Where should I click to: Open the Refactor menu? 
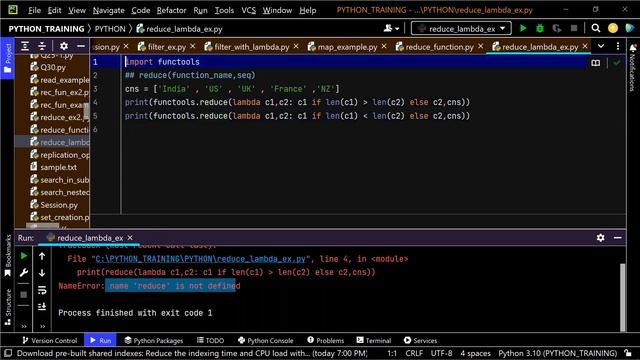(x=171, y=10)
